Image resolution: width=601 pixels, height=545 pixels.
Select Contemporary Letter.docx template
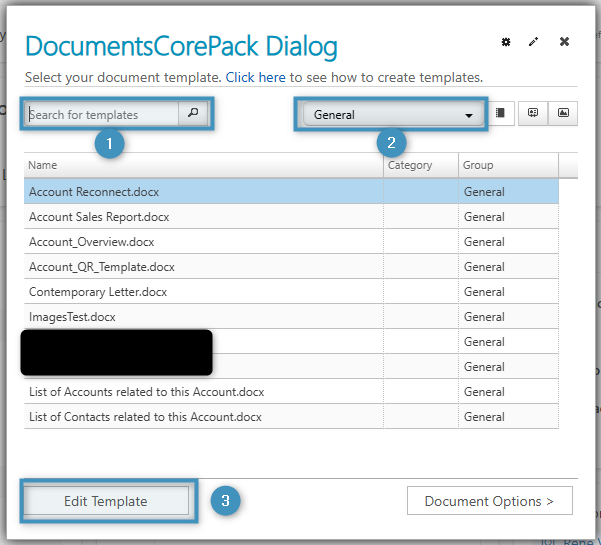point(98,292)
